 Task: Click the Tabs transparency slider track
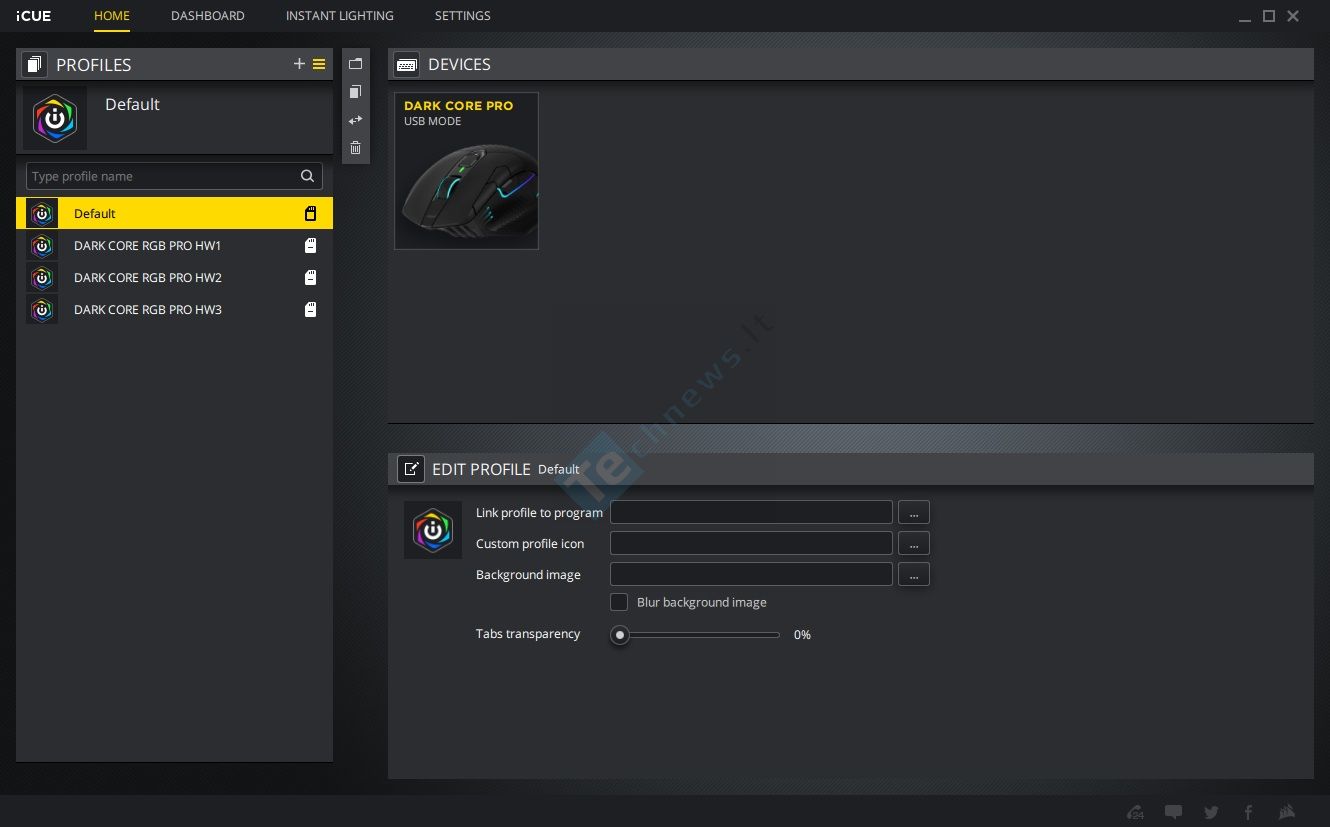pyautogui.click(x=696, y=634)
